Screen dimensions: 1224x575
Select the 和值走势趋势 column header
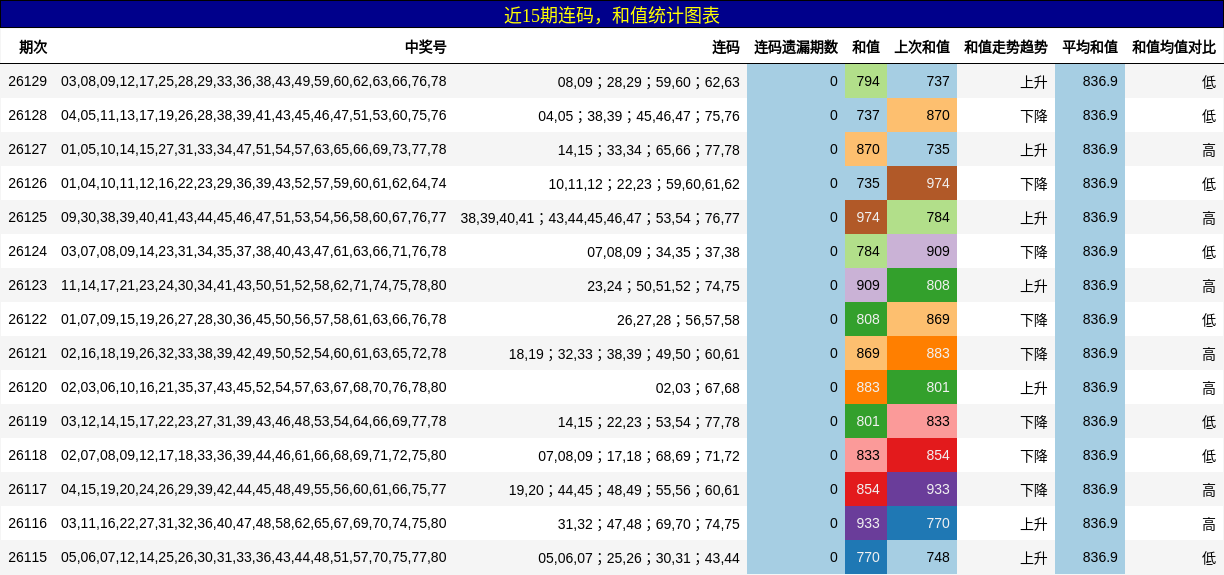(x=1006, y=47)
